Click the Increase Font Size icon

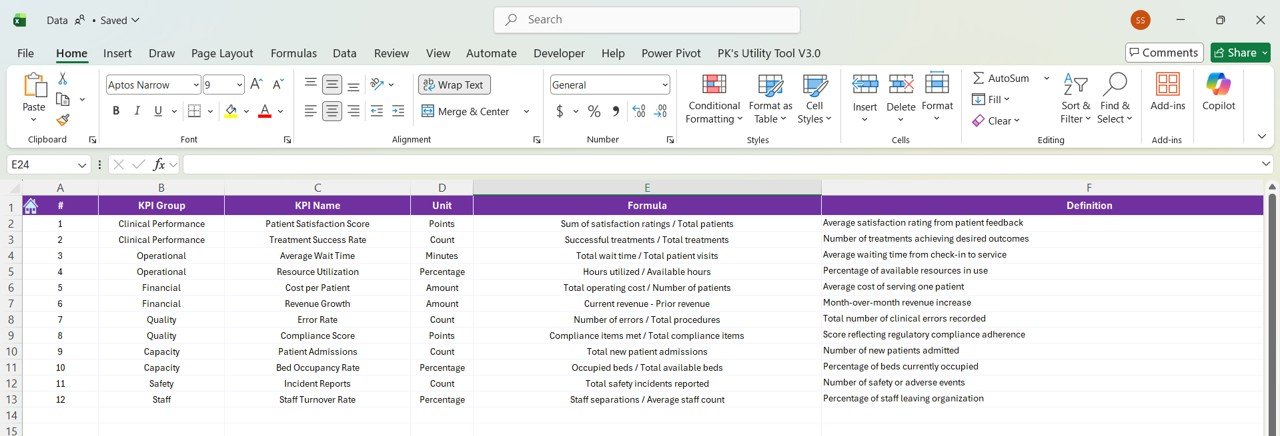(x=257, y=85)
